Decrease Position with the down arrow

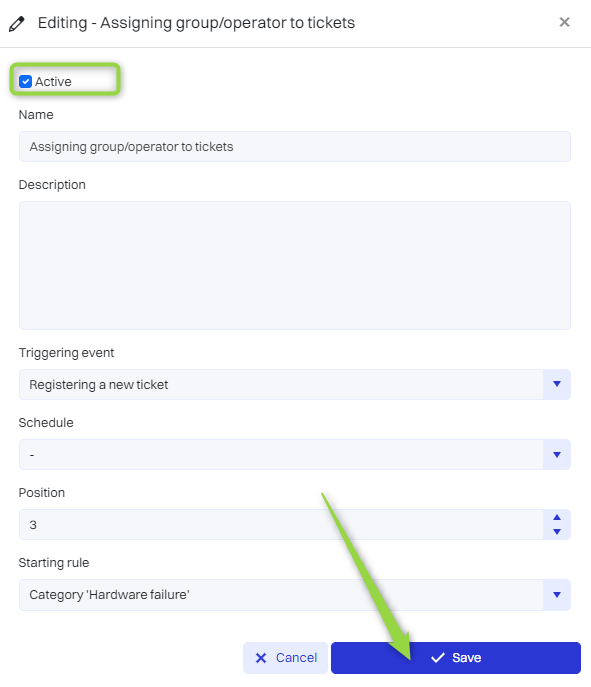557,532
